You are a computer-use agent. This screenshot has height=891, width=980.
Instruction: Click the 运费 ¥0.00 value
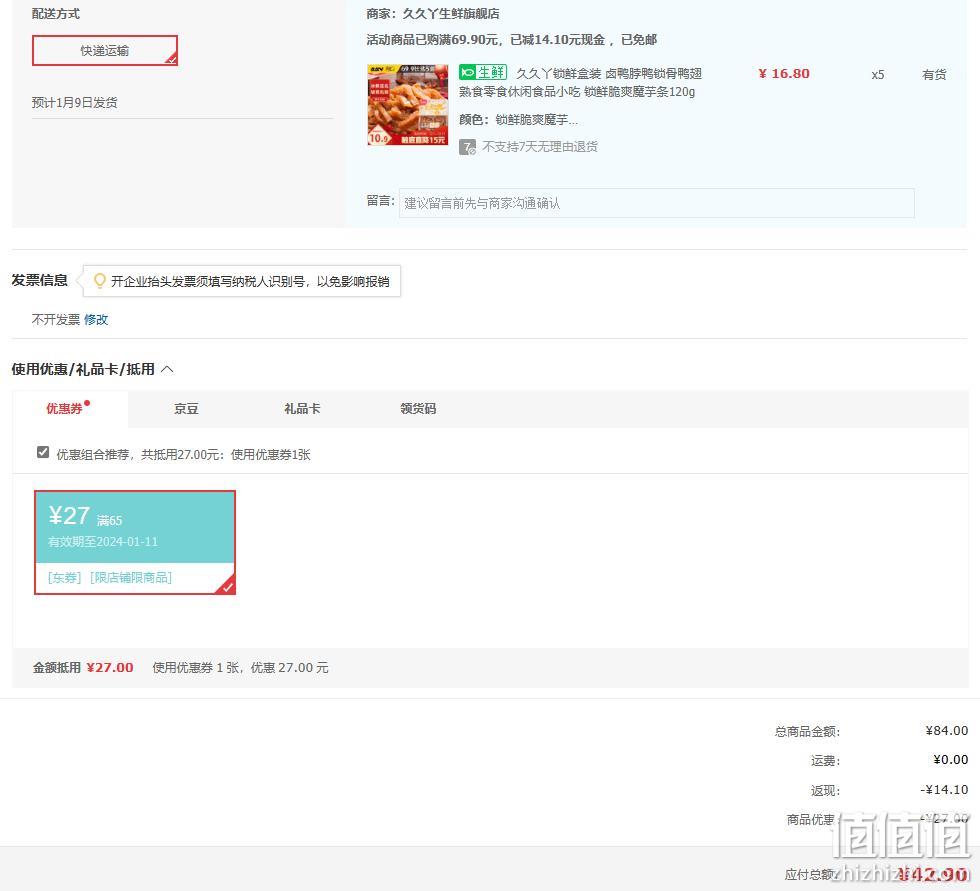950,760
